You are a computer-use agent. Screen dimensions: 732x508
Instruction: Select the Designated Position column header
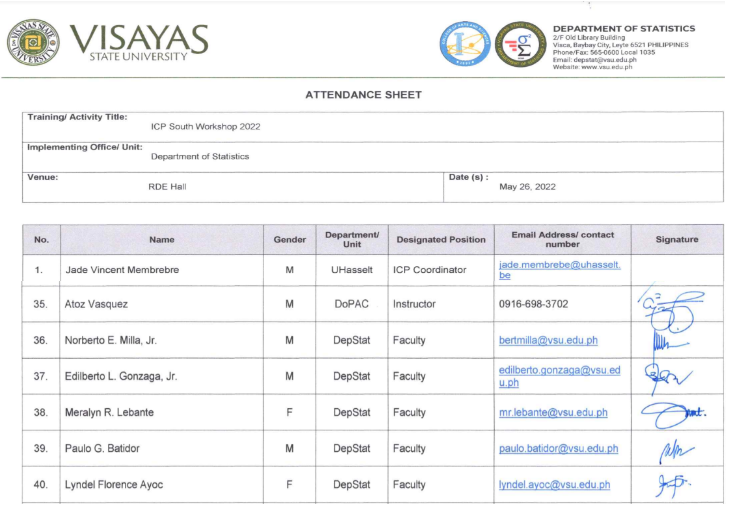pyautogui.click(x=441, y=240)
